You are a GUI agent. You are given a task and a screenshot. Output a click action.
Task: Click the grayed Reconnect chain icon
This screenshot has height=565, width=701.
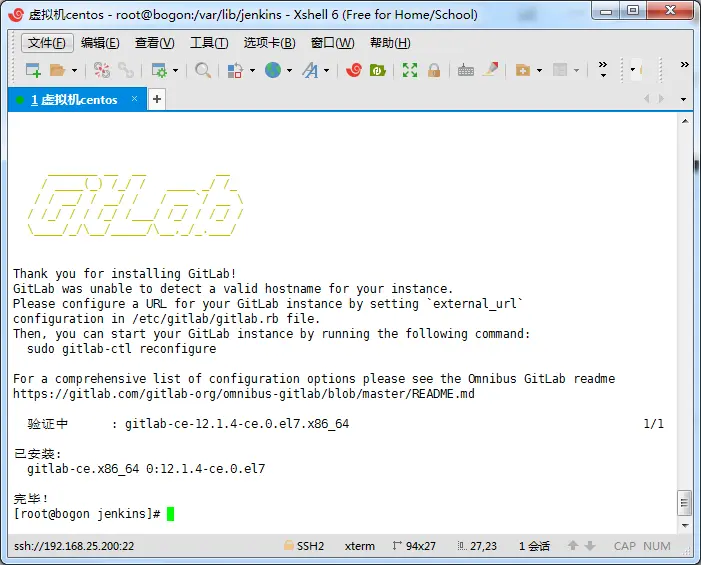pyautogui.click(x=126, y=70)
